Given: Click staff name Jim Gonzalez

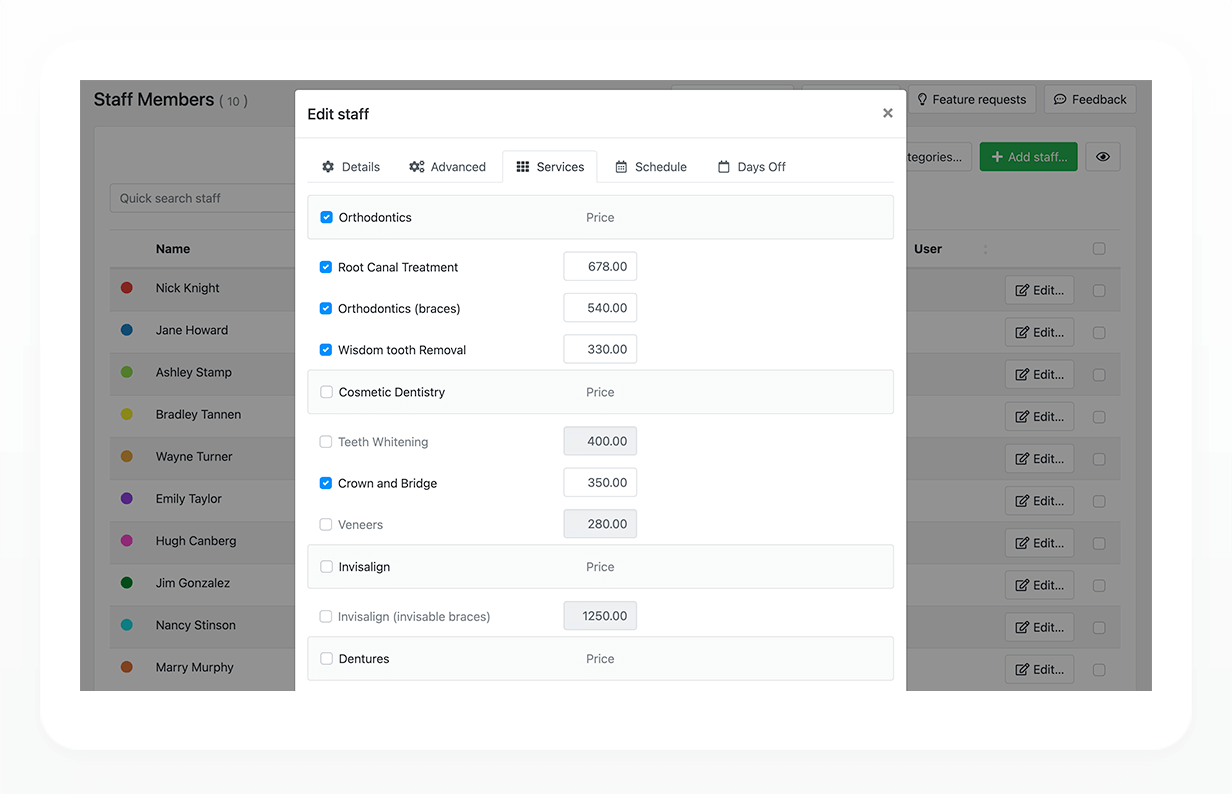Looking at the screenshot, I should click(x=193, y=583).
